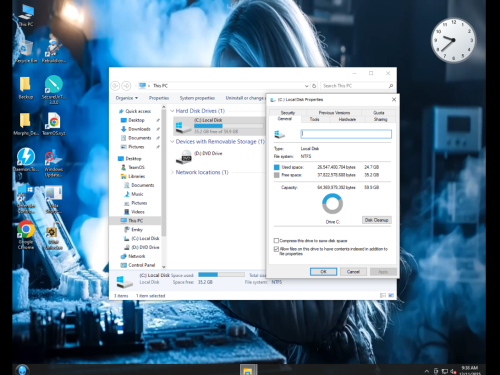Select the Daemon Tools lightning icon

[x=26, y=160]
